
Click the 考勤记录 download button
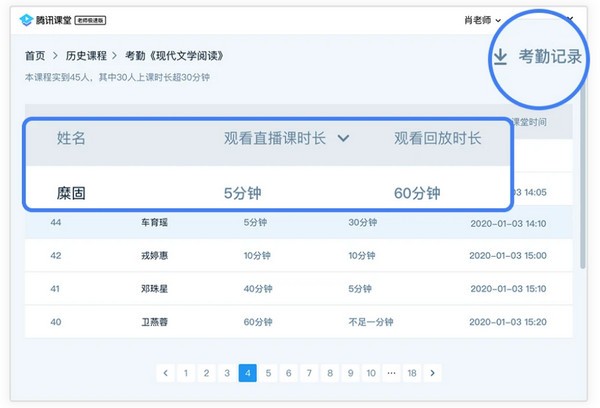[549, 57]
